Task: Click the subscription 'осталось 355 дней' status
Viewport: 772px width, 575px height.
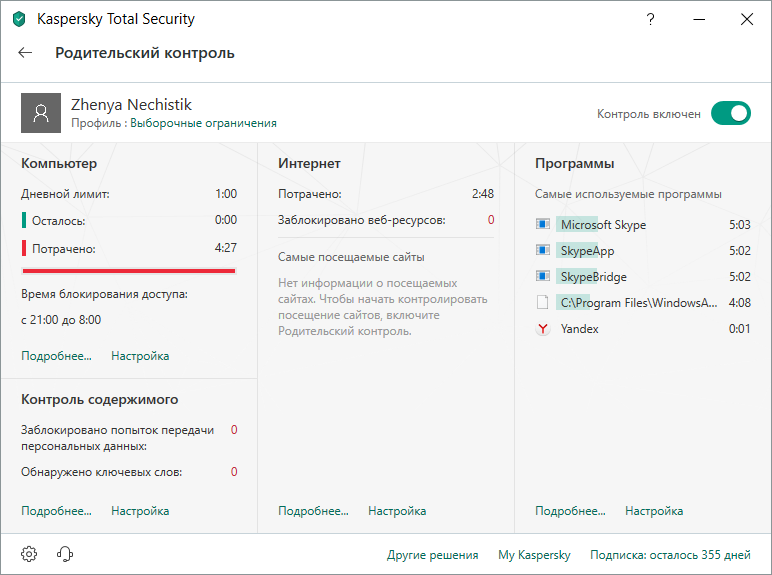Action: 670,555
